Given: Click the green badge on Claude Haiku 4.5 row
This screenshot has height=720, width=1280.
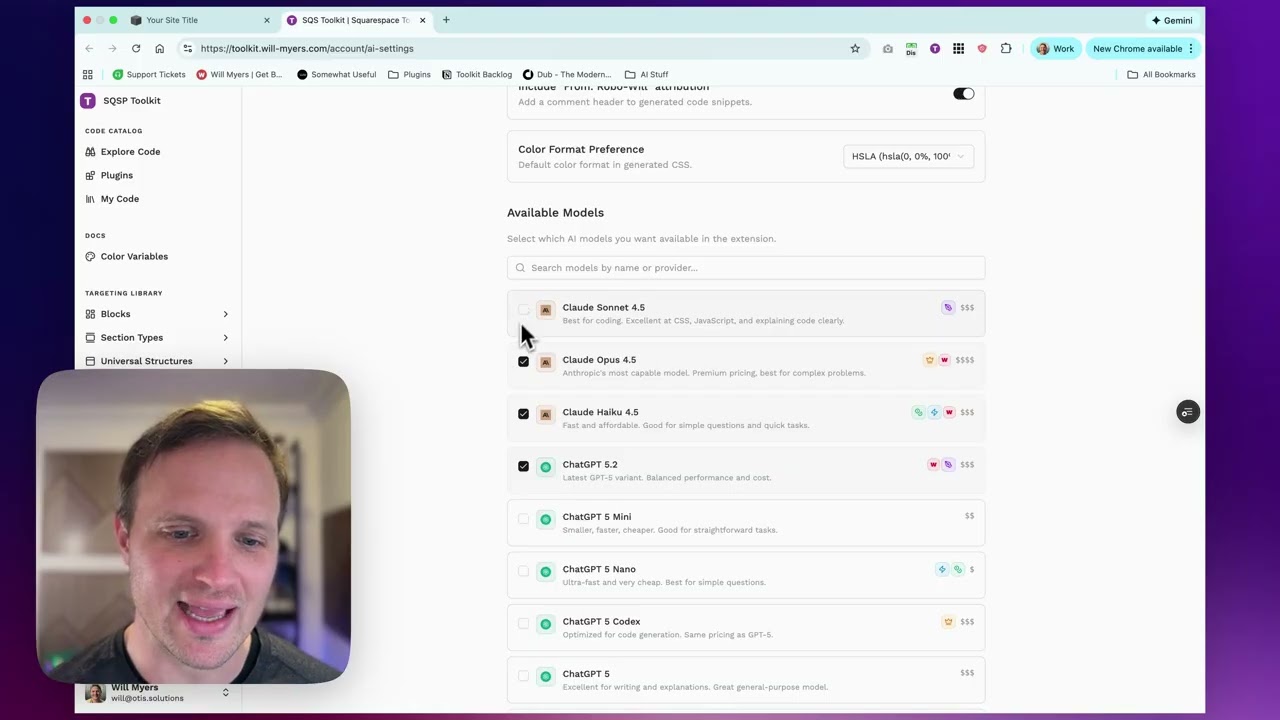Looking at the screenshot, I should pyautogui.click(x=918, y=412).
